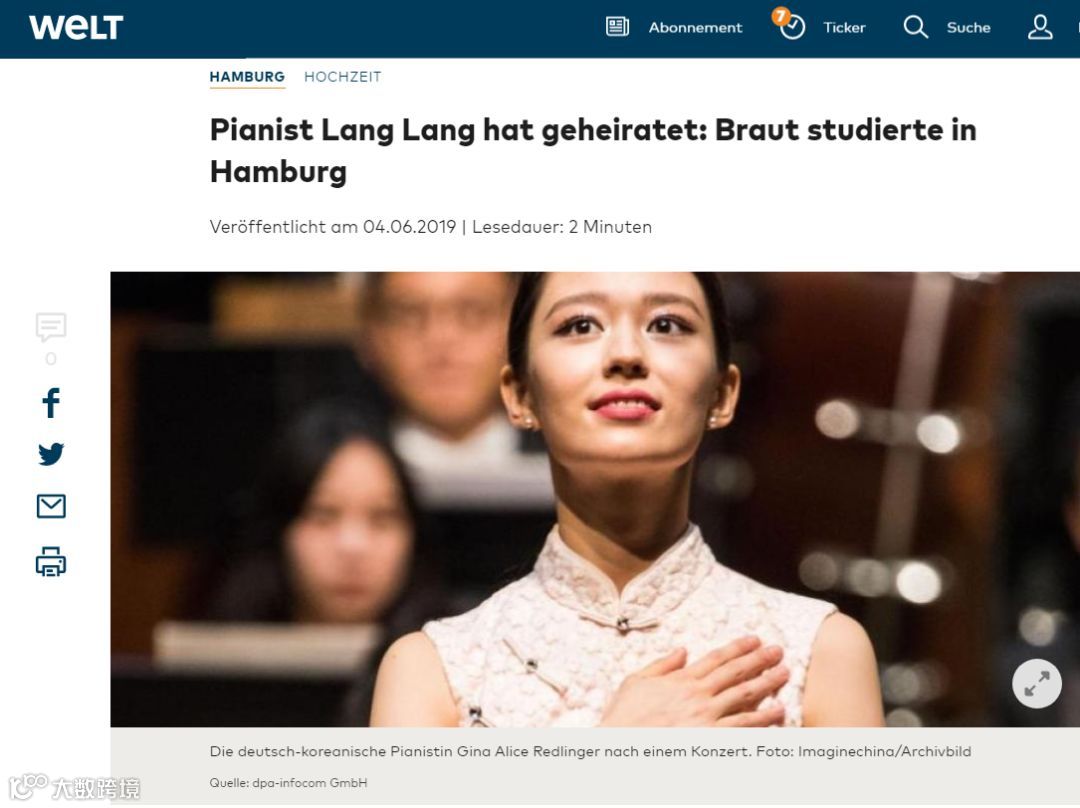The image size is (1080, 808).
Task: Open the comments speech bubble icon
Action: (x=51, y=327)
